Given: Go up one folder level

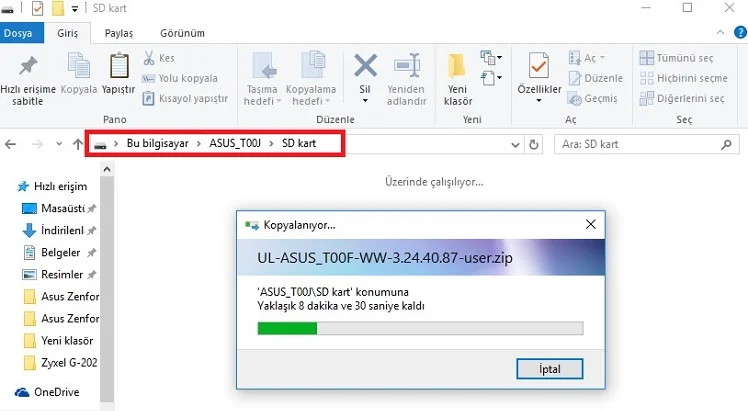Looking at the screenshot, I should pyautogui.click(x=78, y=144).
